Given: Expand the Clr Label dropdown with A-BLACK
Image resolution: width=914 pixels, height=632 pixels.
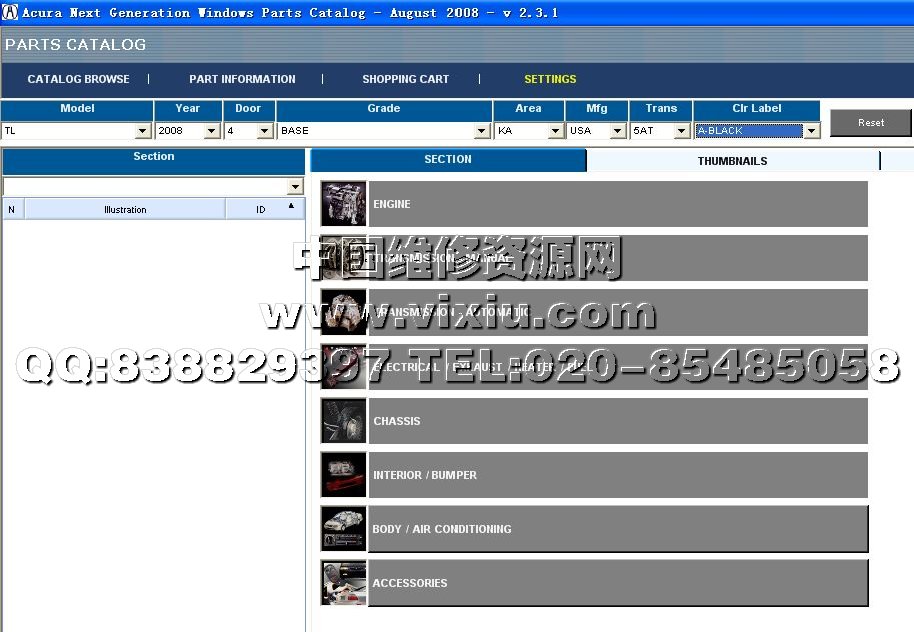Looking at the screenshot, I should click(811, 131).
